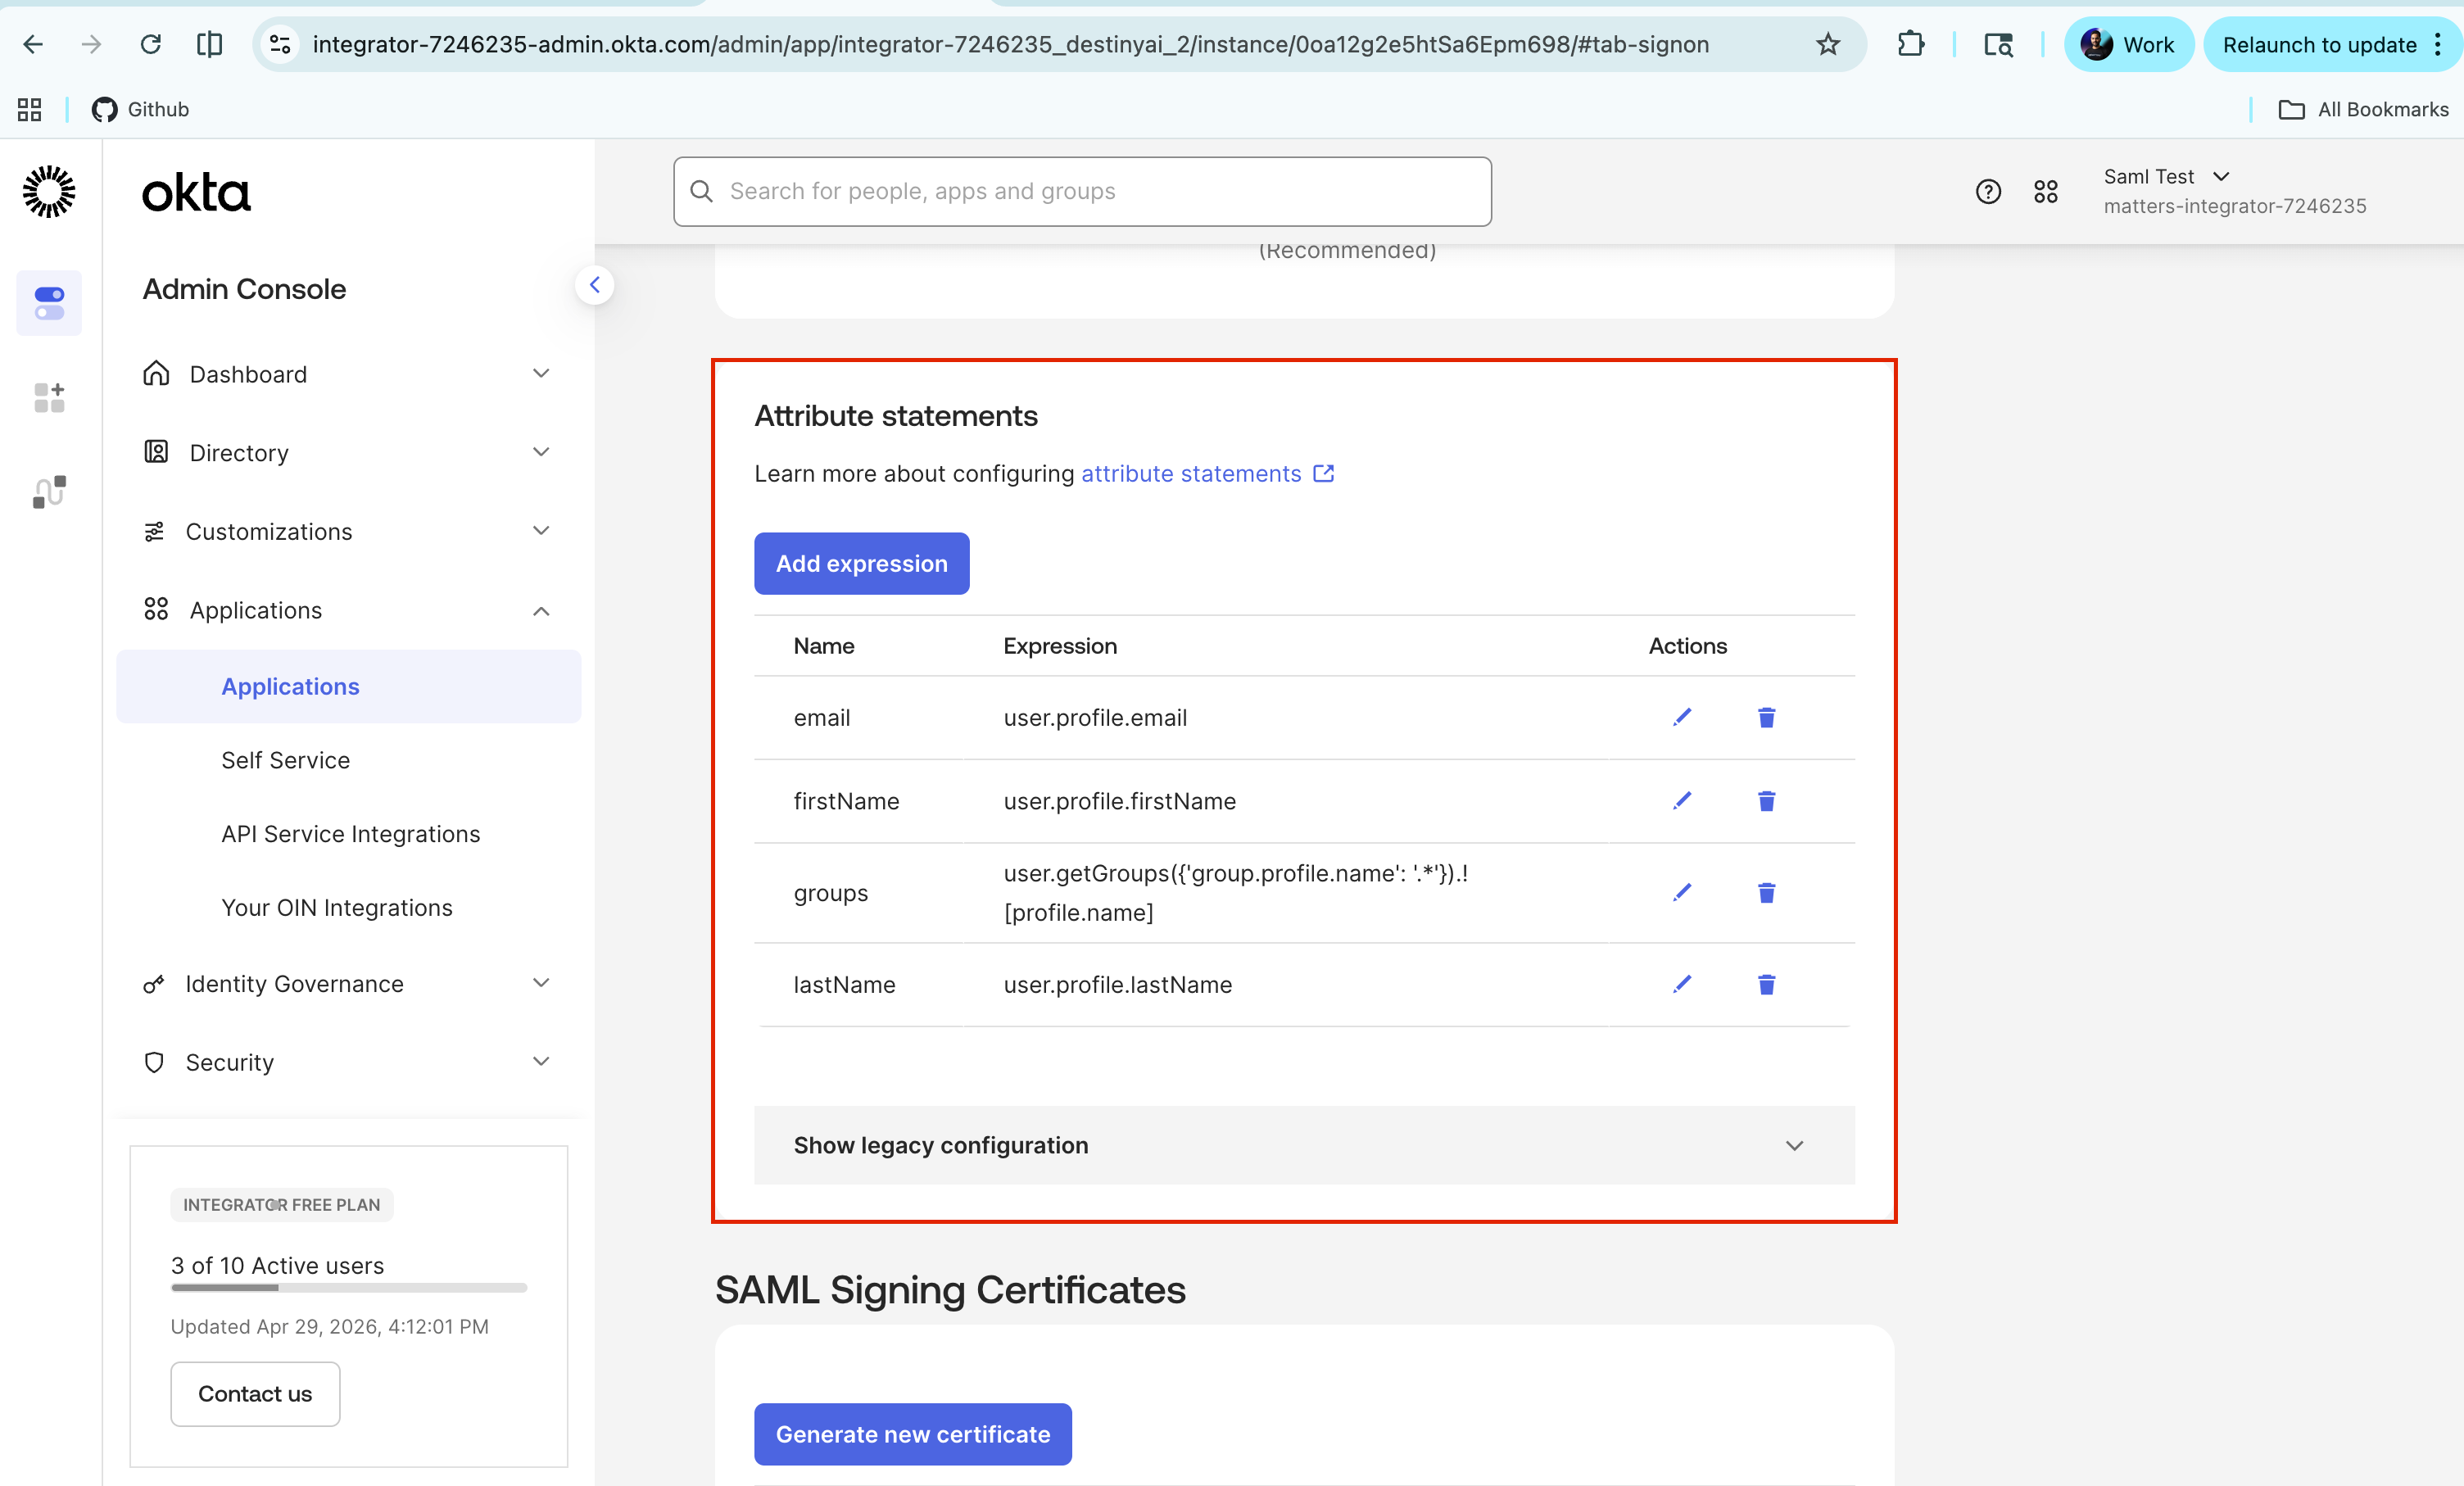Open the Chrome apps grid
The width and height of the screenshot is (2464, 1486).
(x=30, y=109)
